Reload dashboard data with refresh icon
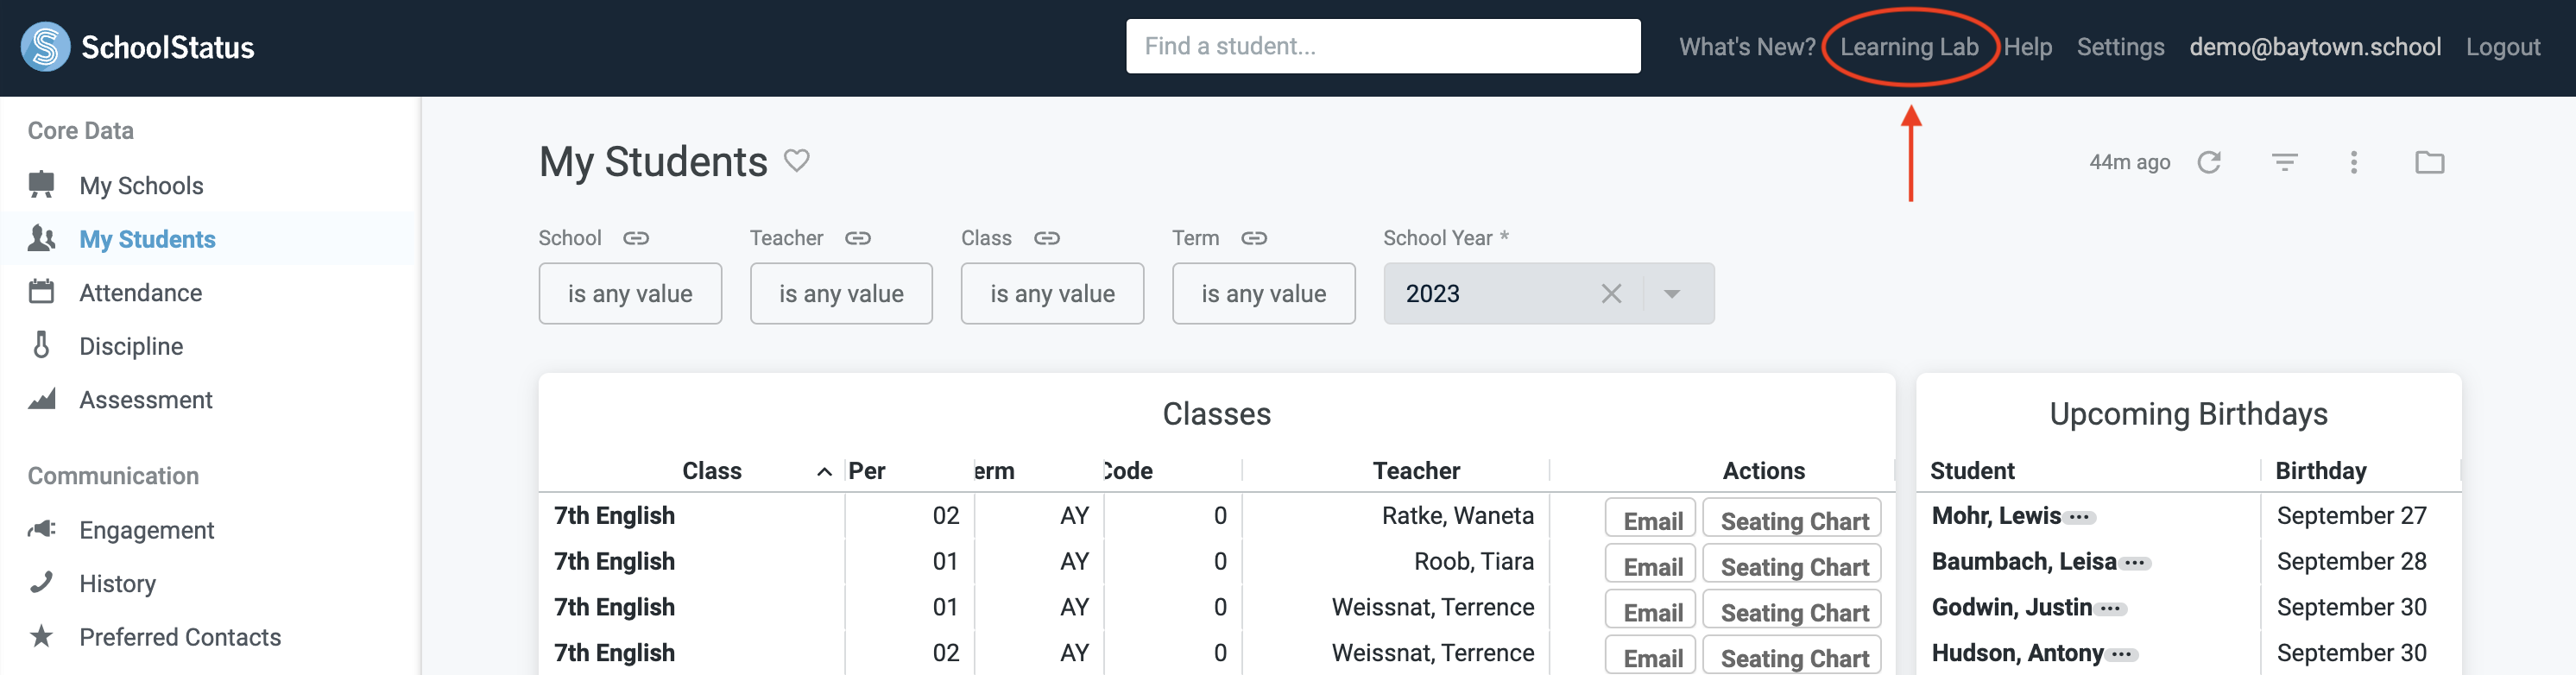2576x675 pixels. pos(2209,162)
